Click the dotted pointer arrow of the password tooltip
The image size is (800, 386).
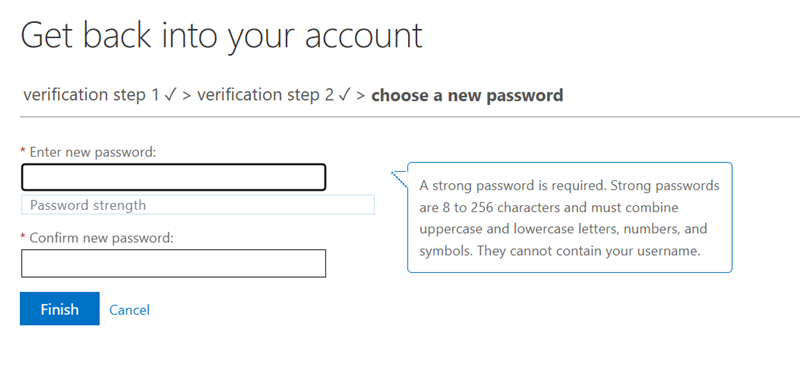point(399,179)
